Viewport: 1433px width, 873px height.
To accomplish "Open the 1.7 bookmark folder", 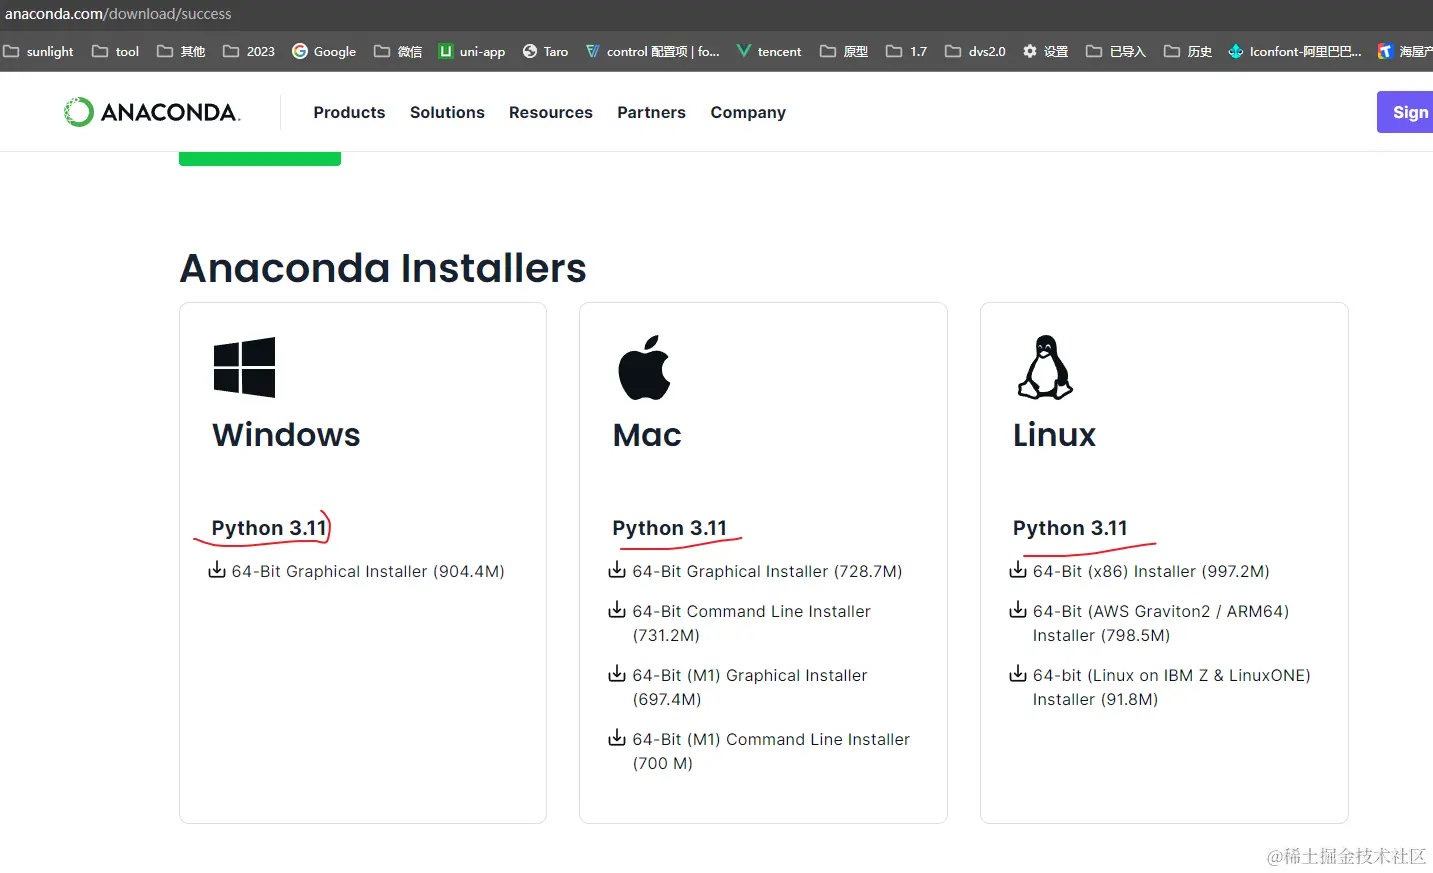I will [907, 51].
